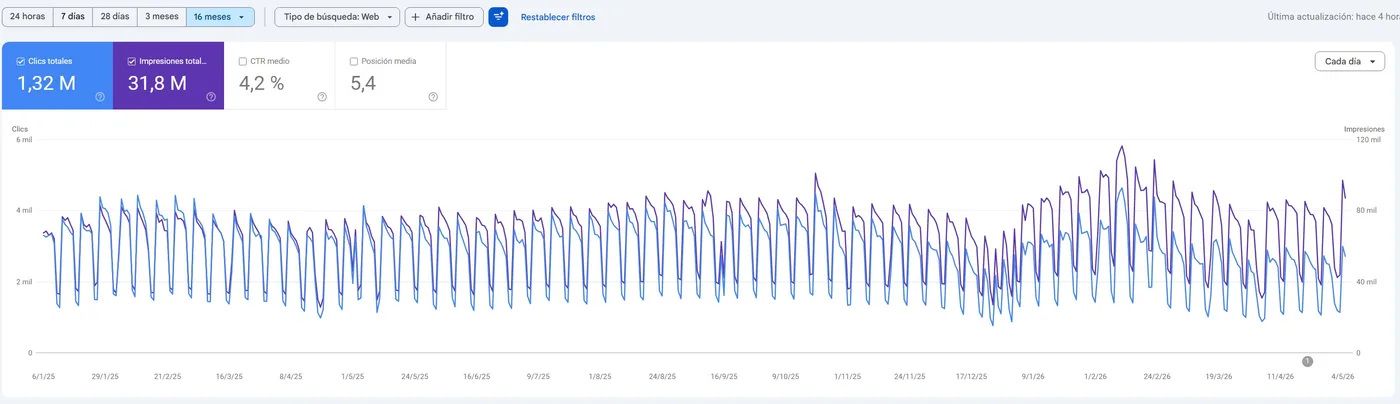Select the 3 meses date range

click(161, 17)
